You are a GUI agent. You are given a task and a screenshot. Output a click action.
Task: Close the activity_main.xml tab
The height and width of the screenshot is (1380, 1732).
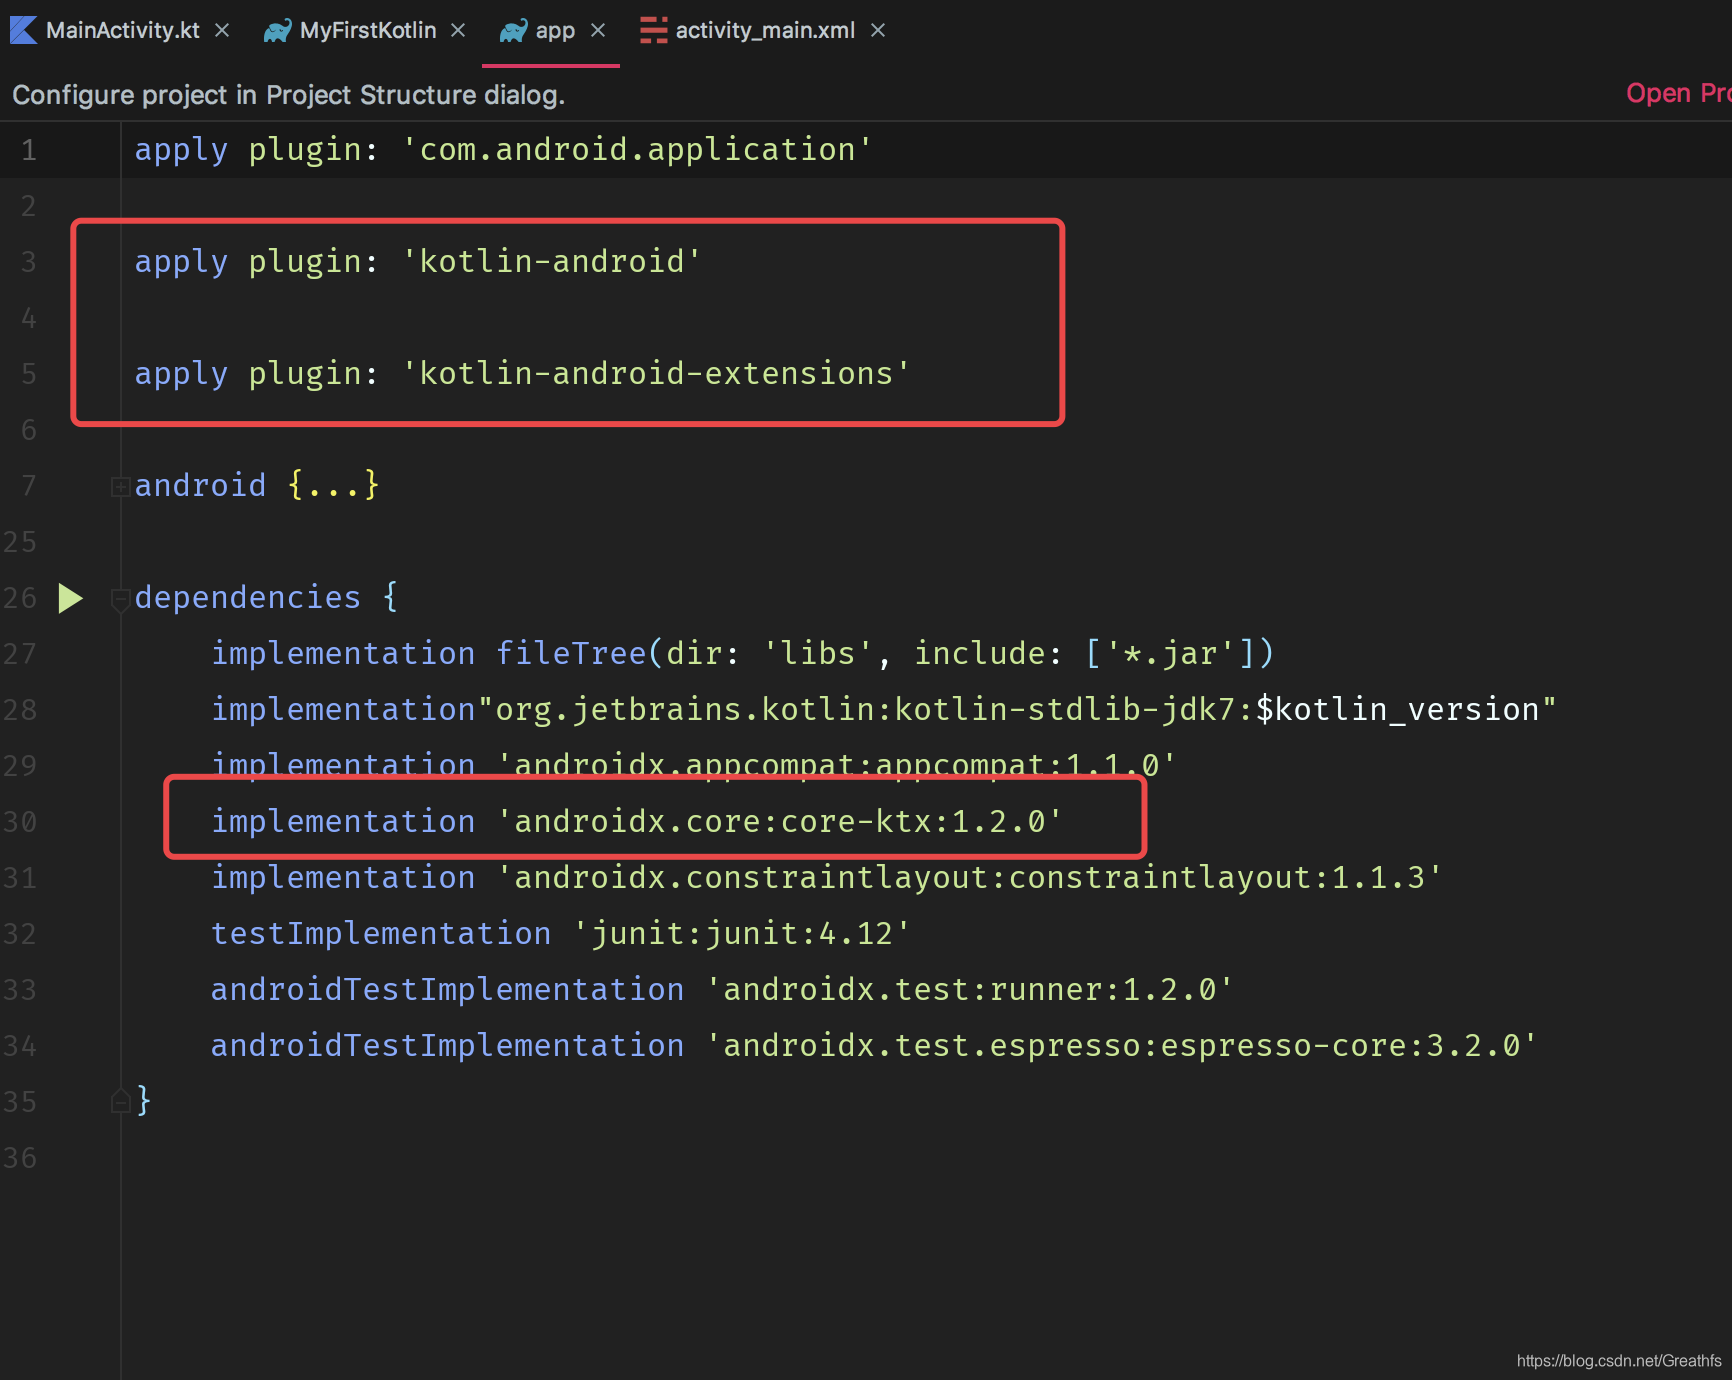pos(878,30)
